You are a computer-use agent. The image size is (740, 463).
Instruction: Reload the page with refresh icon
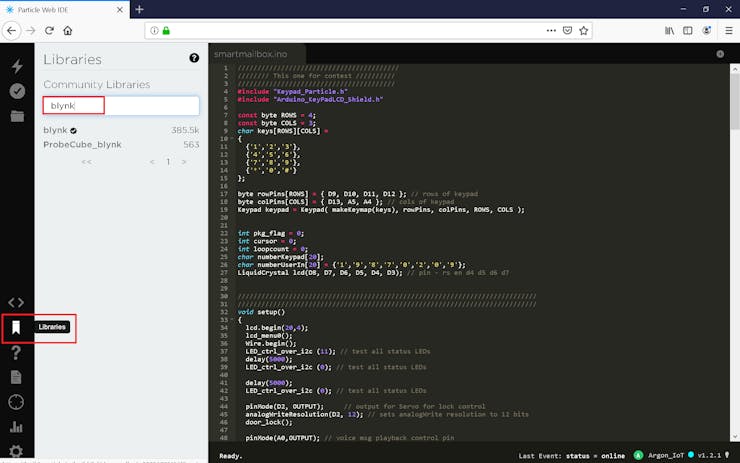[49, 31]
